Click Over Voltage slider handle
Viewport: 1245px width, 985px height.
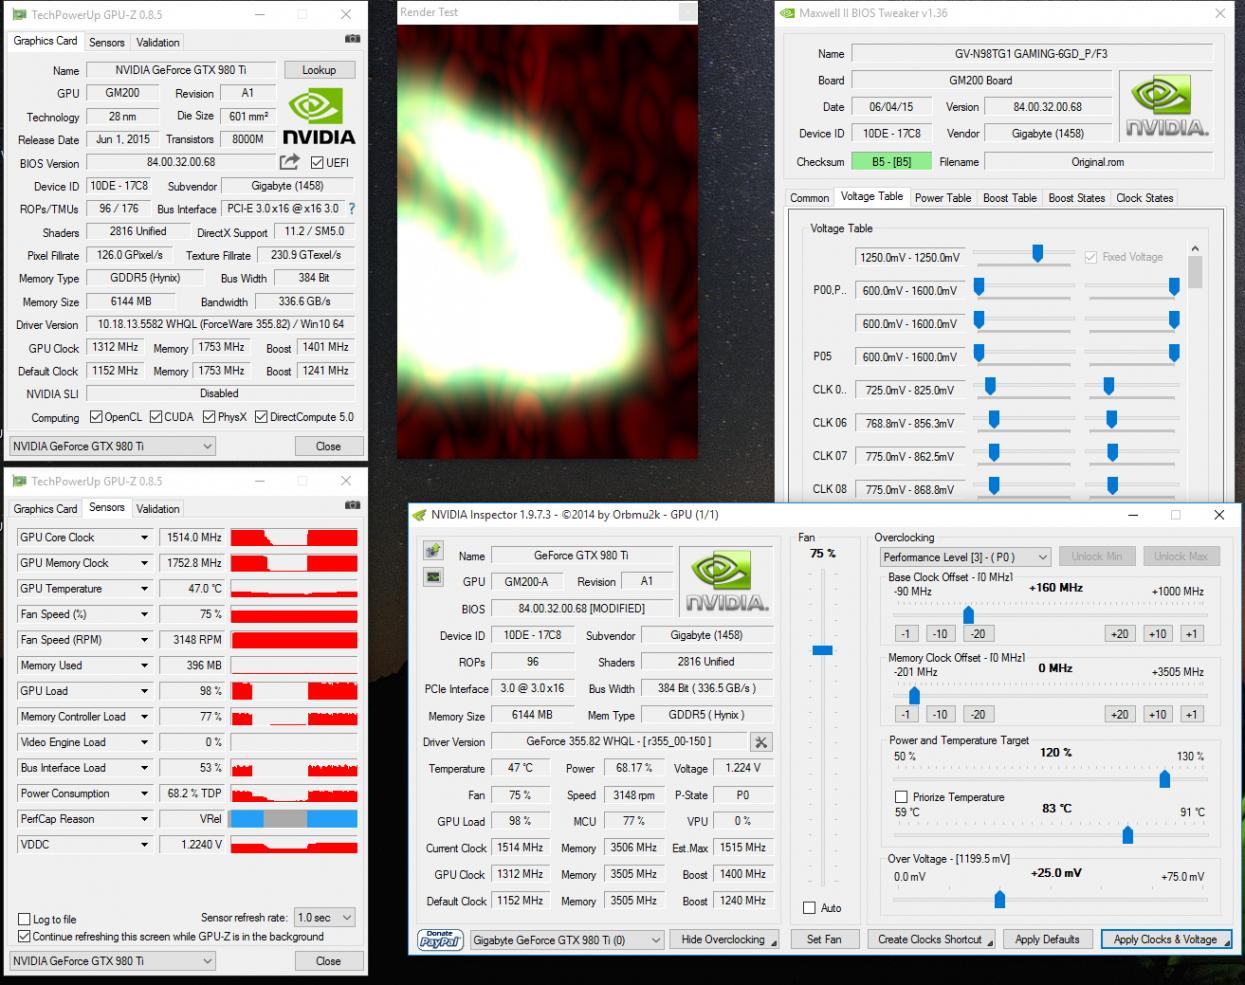999,899
